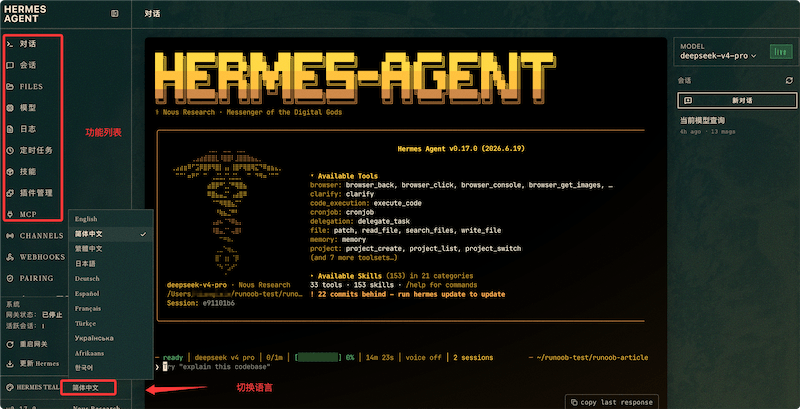The width and height of the screenshot is (800, 409).
Task: Open the WEBHOOKS icon in sidebar
Action: point(10,257)
